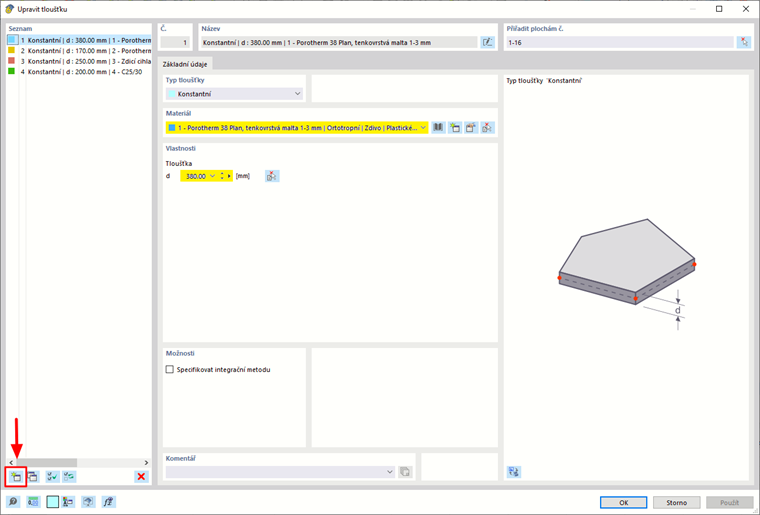Open the d field right-arrow context menu
The image size is (760, 515).
click(229, 176)
